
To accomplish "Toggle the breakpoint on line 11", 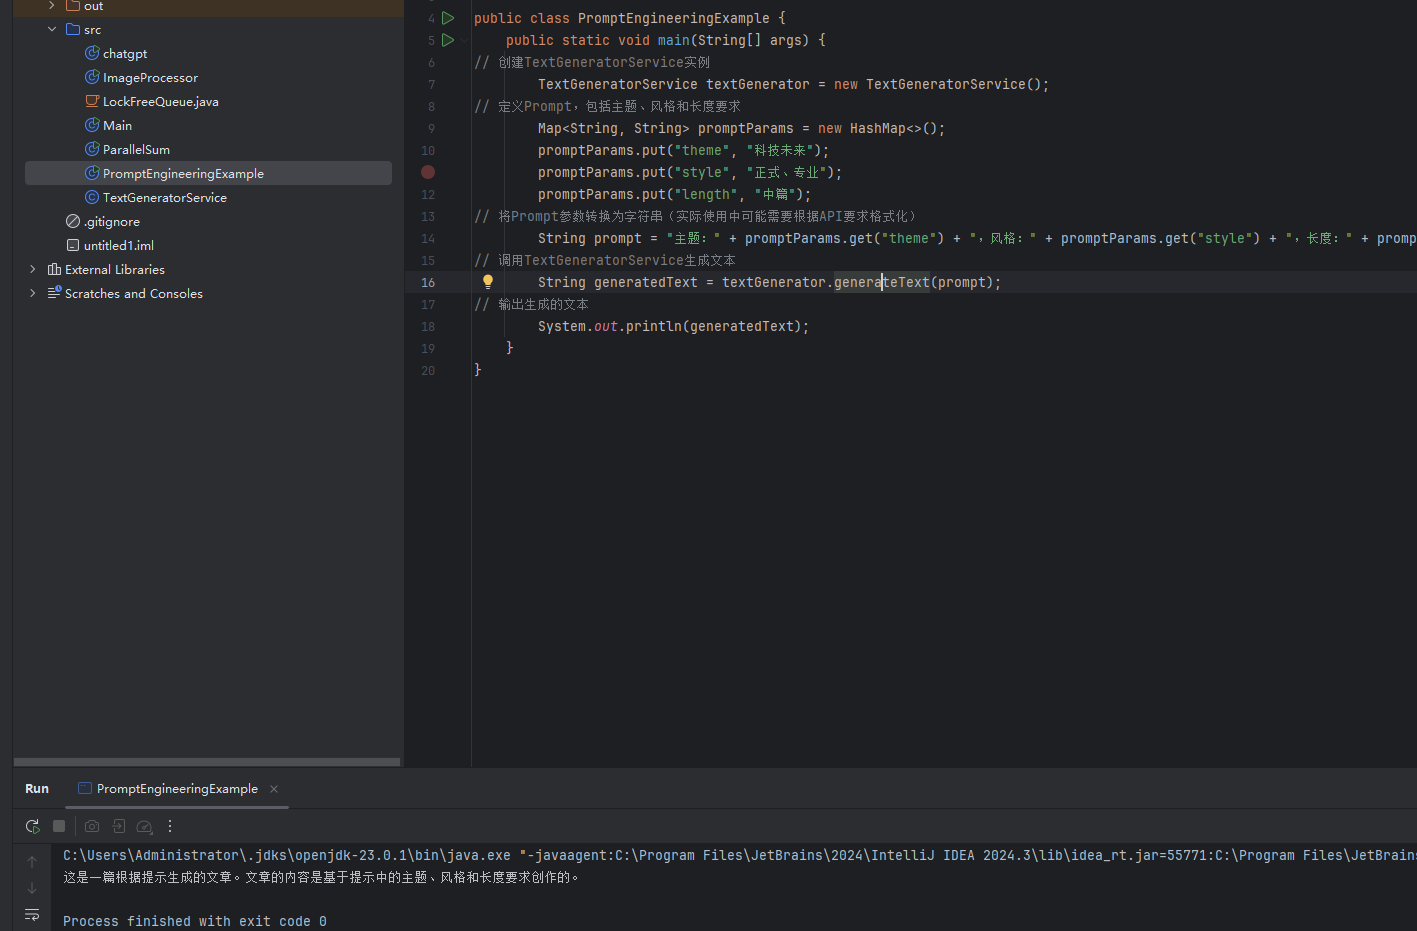I will [428, 172].
